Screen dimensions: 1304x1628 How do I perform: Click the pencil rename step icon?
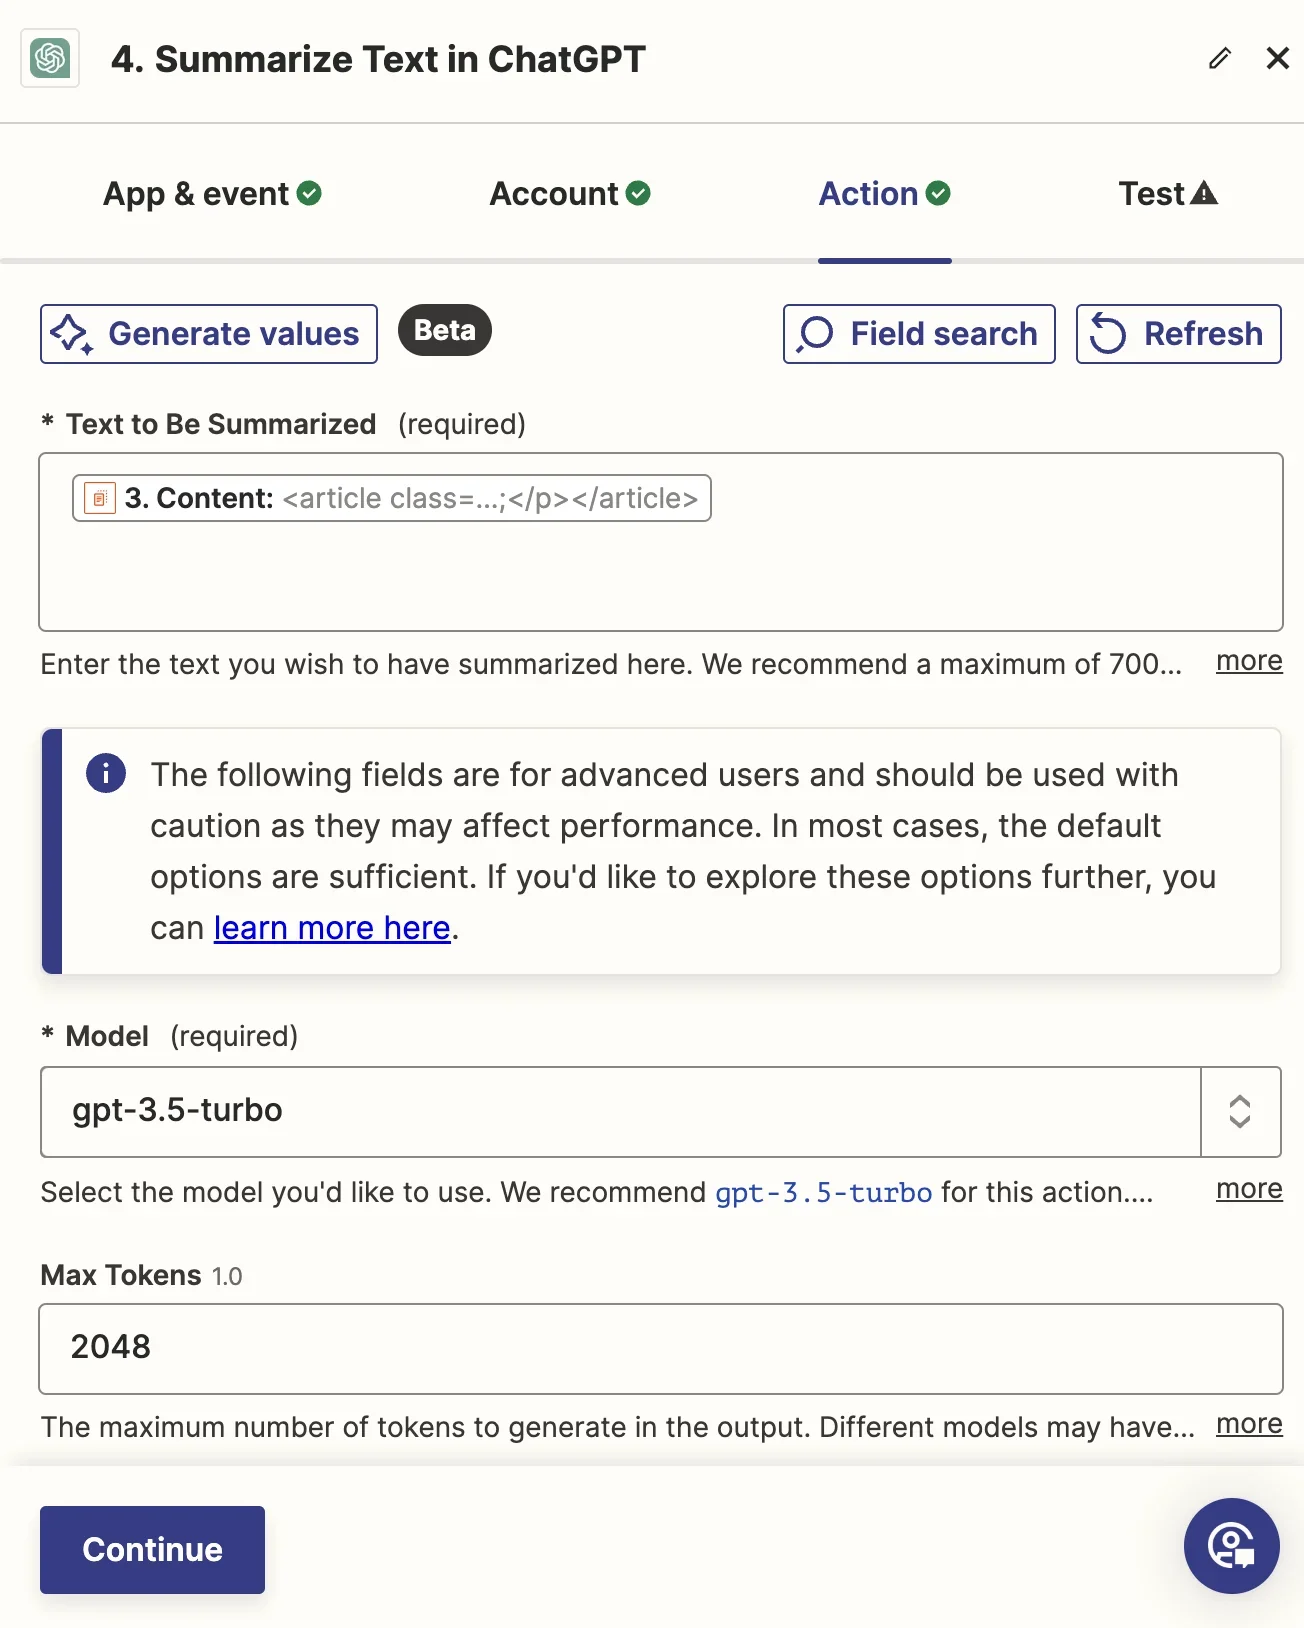(1219, 58)
